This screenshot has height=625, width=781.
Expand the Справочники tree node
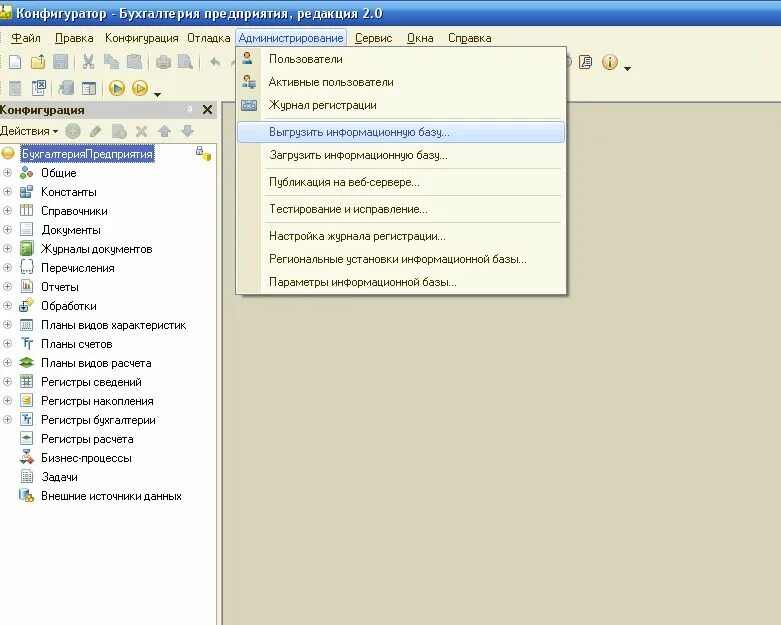pyautogui.click(x=7, y=211)
